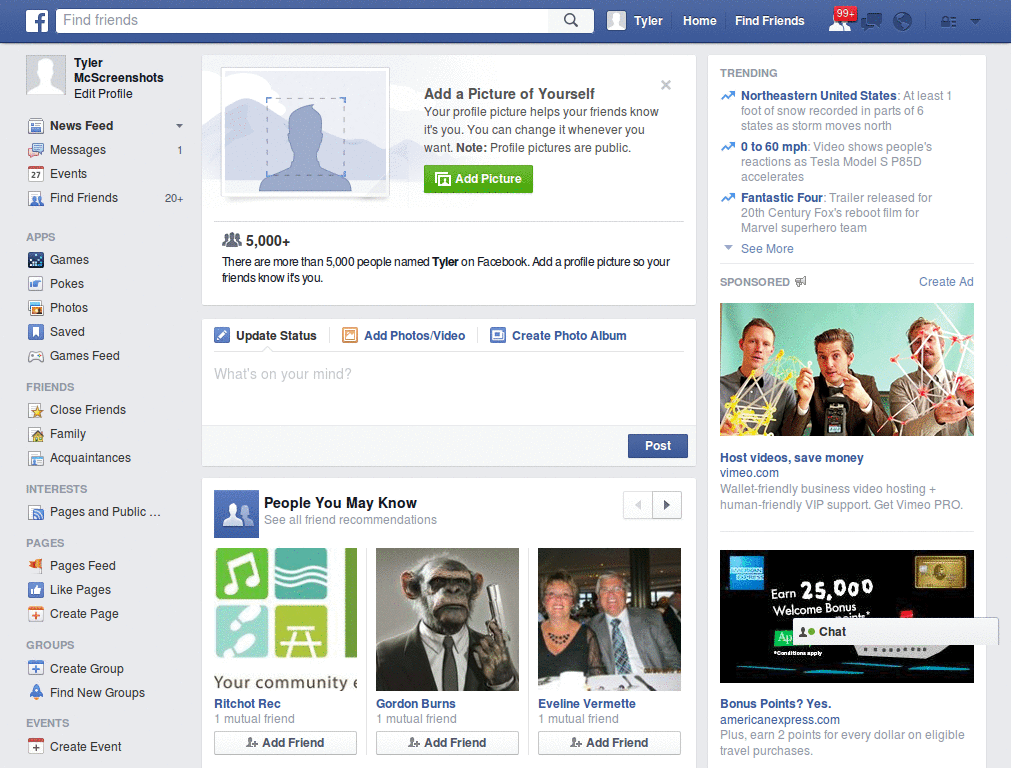The height and width of the screenshot is (768, 1024).
Task: Open the Vimeo sponsored ad image
Action: click(846, 370)
